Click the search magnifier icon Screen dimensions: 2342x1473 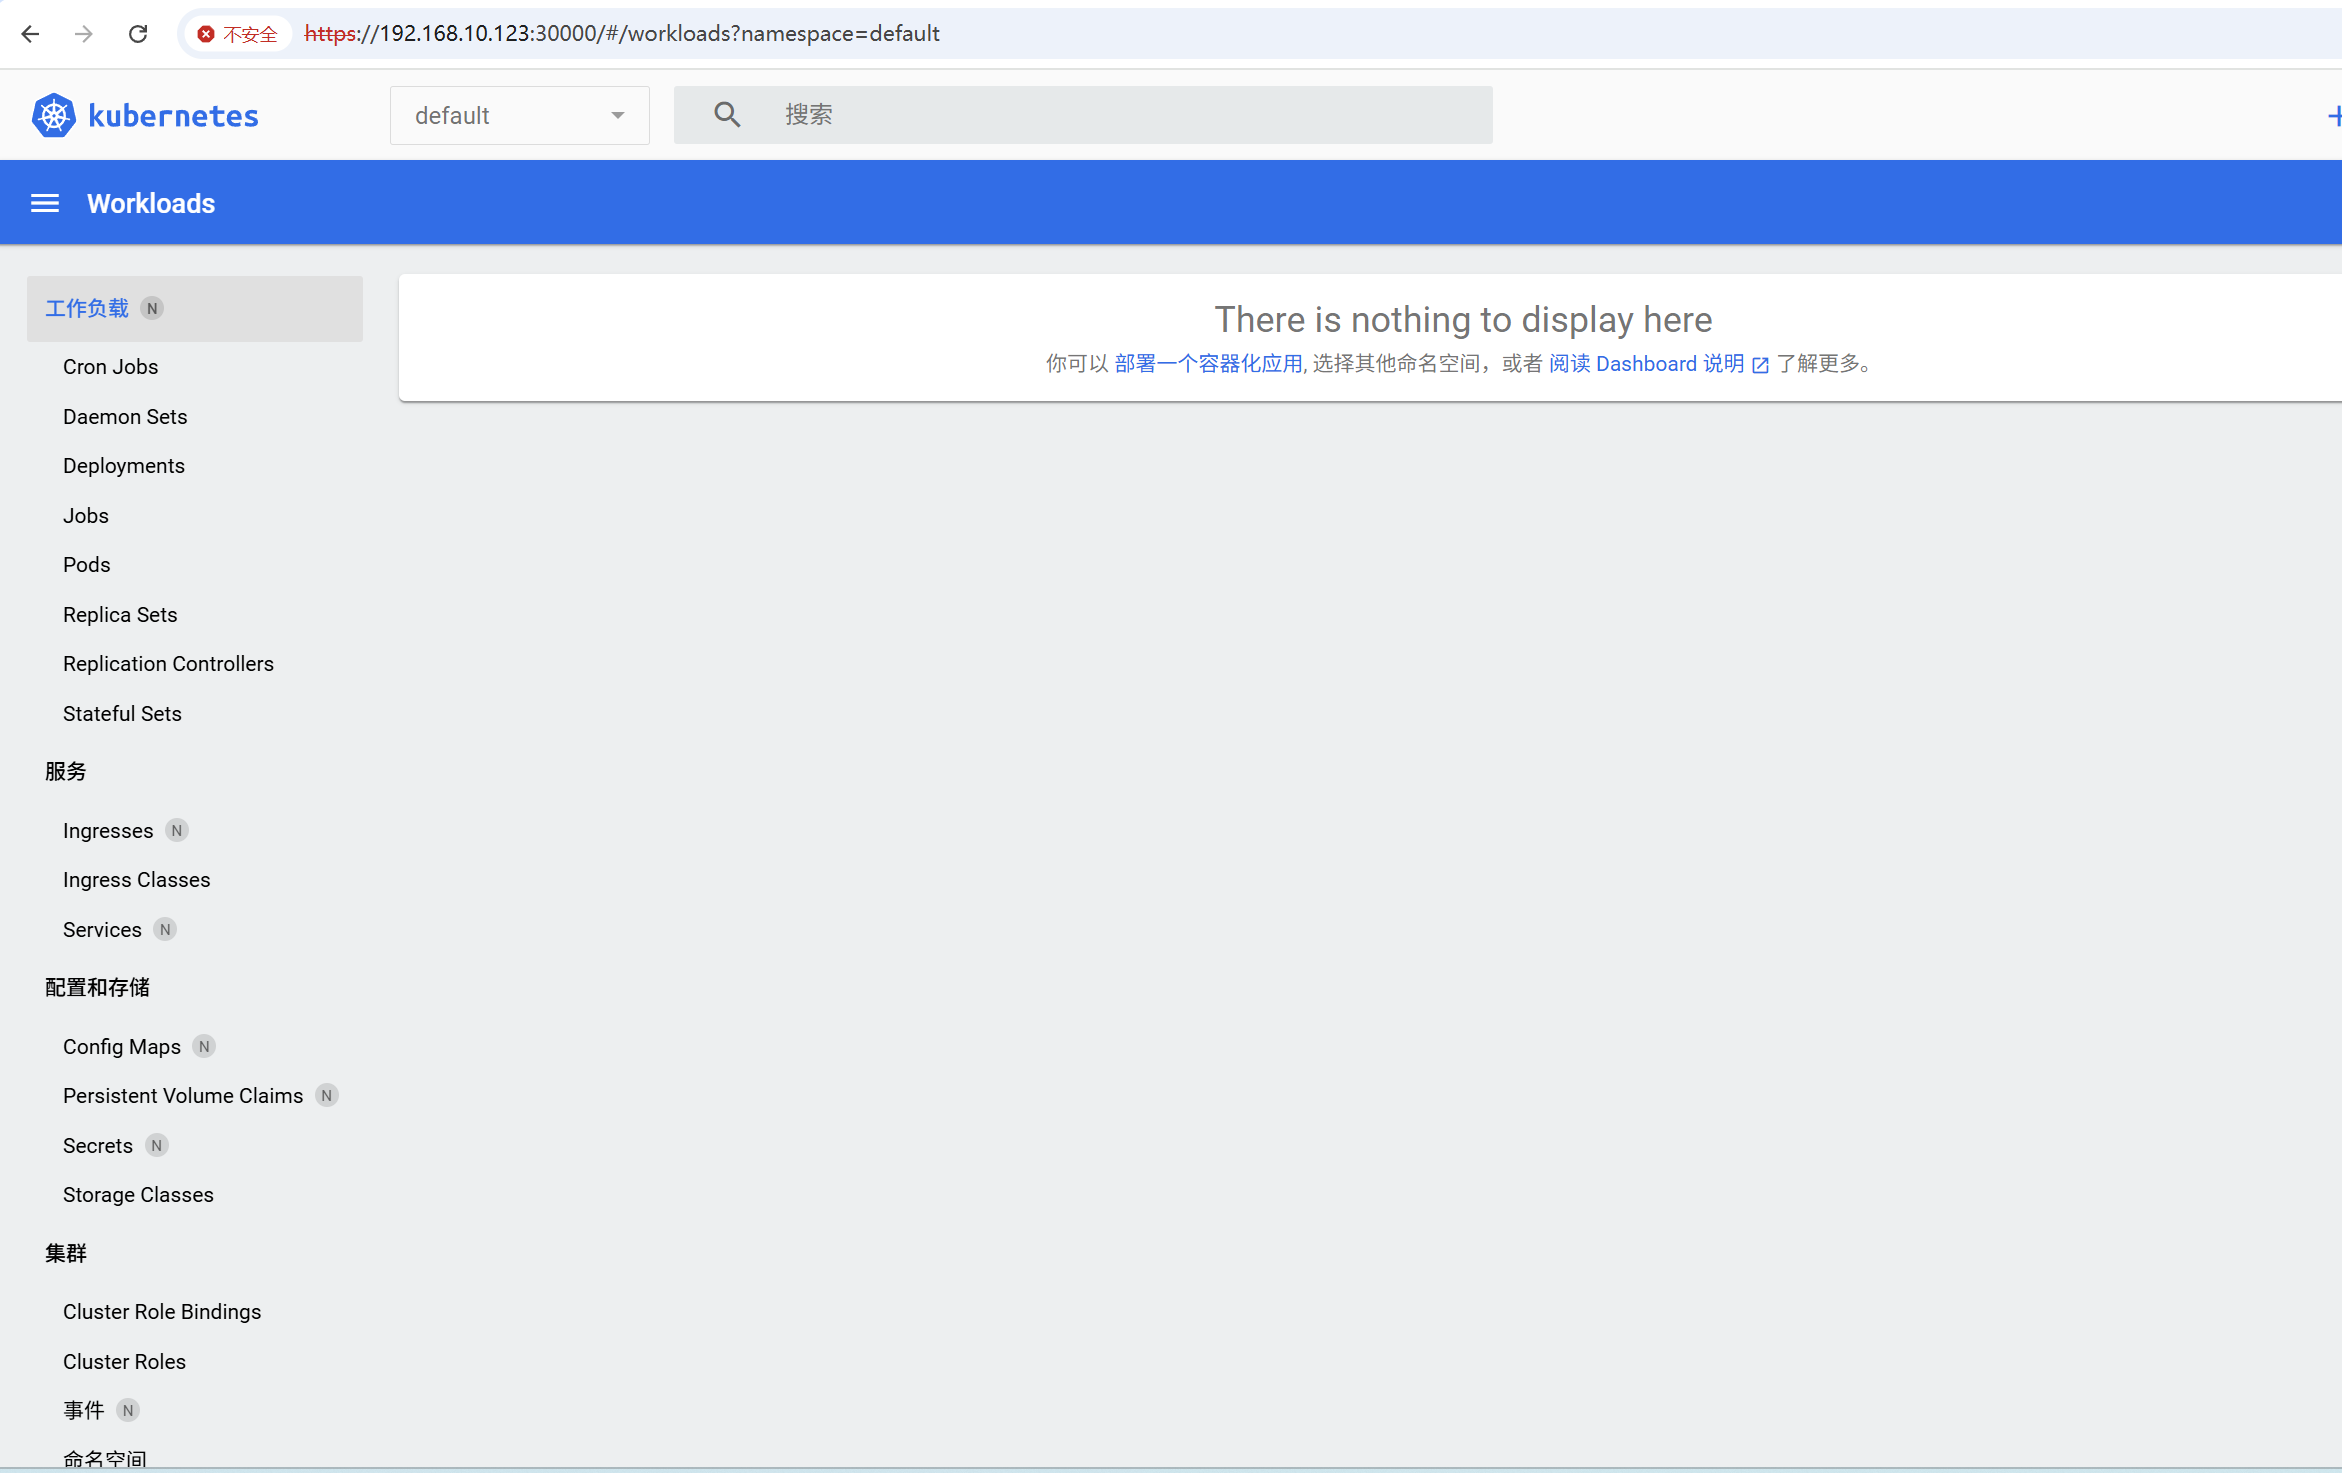pos(727,115)
